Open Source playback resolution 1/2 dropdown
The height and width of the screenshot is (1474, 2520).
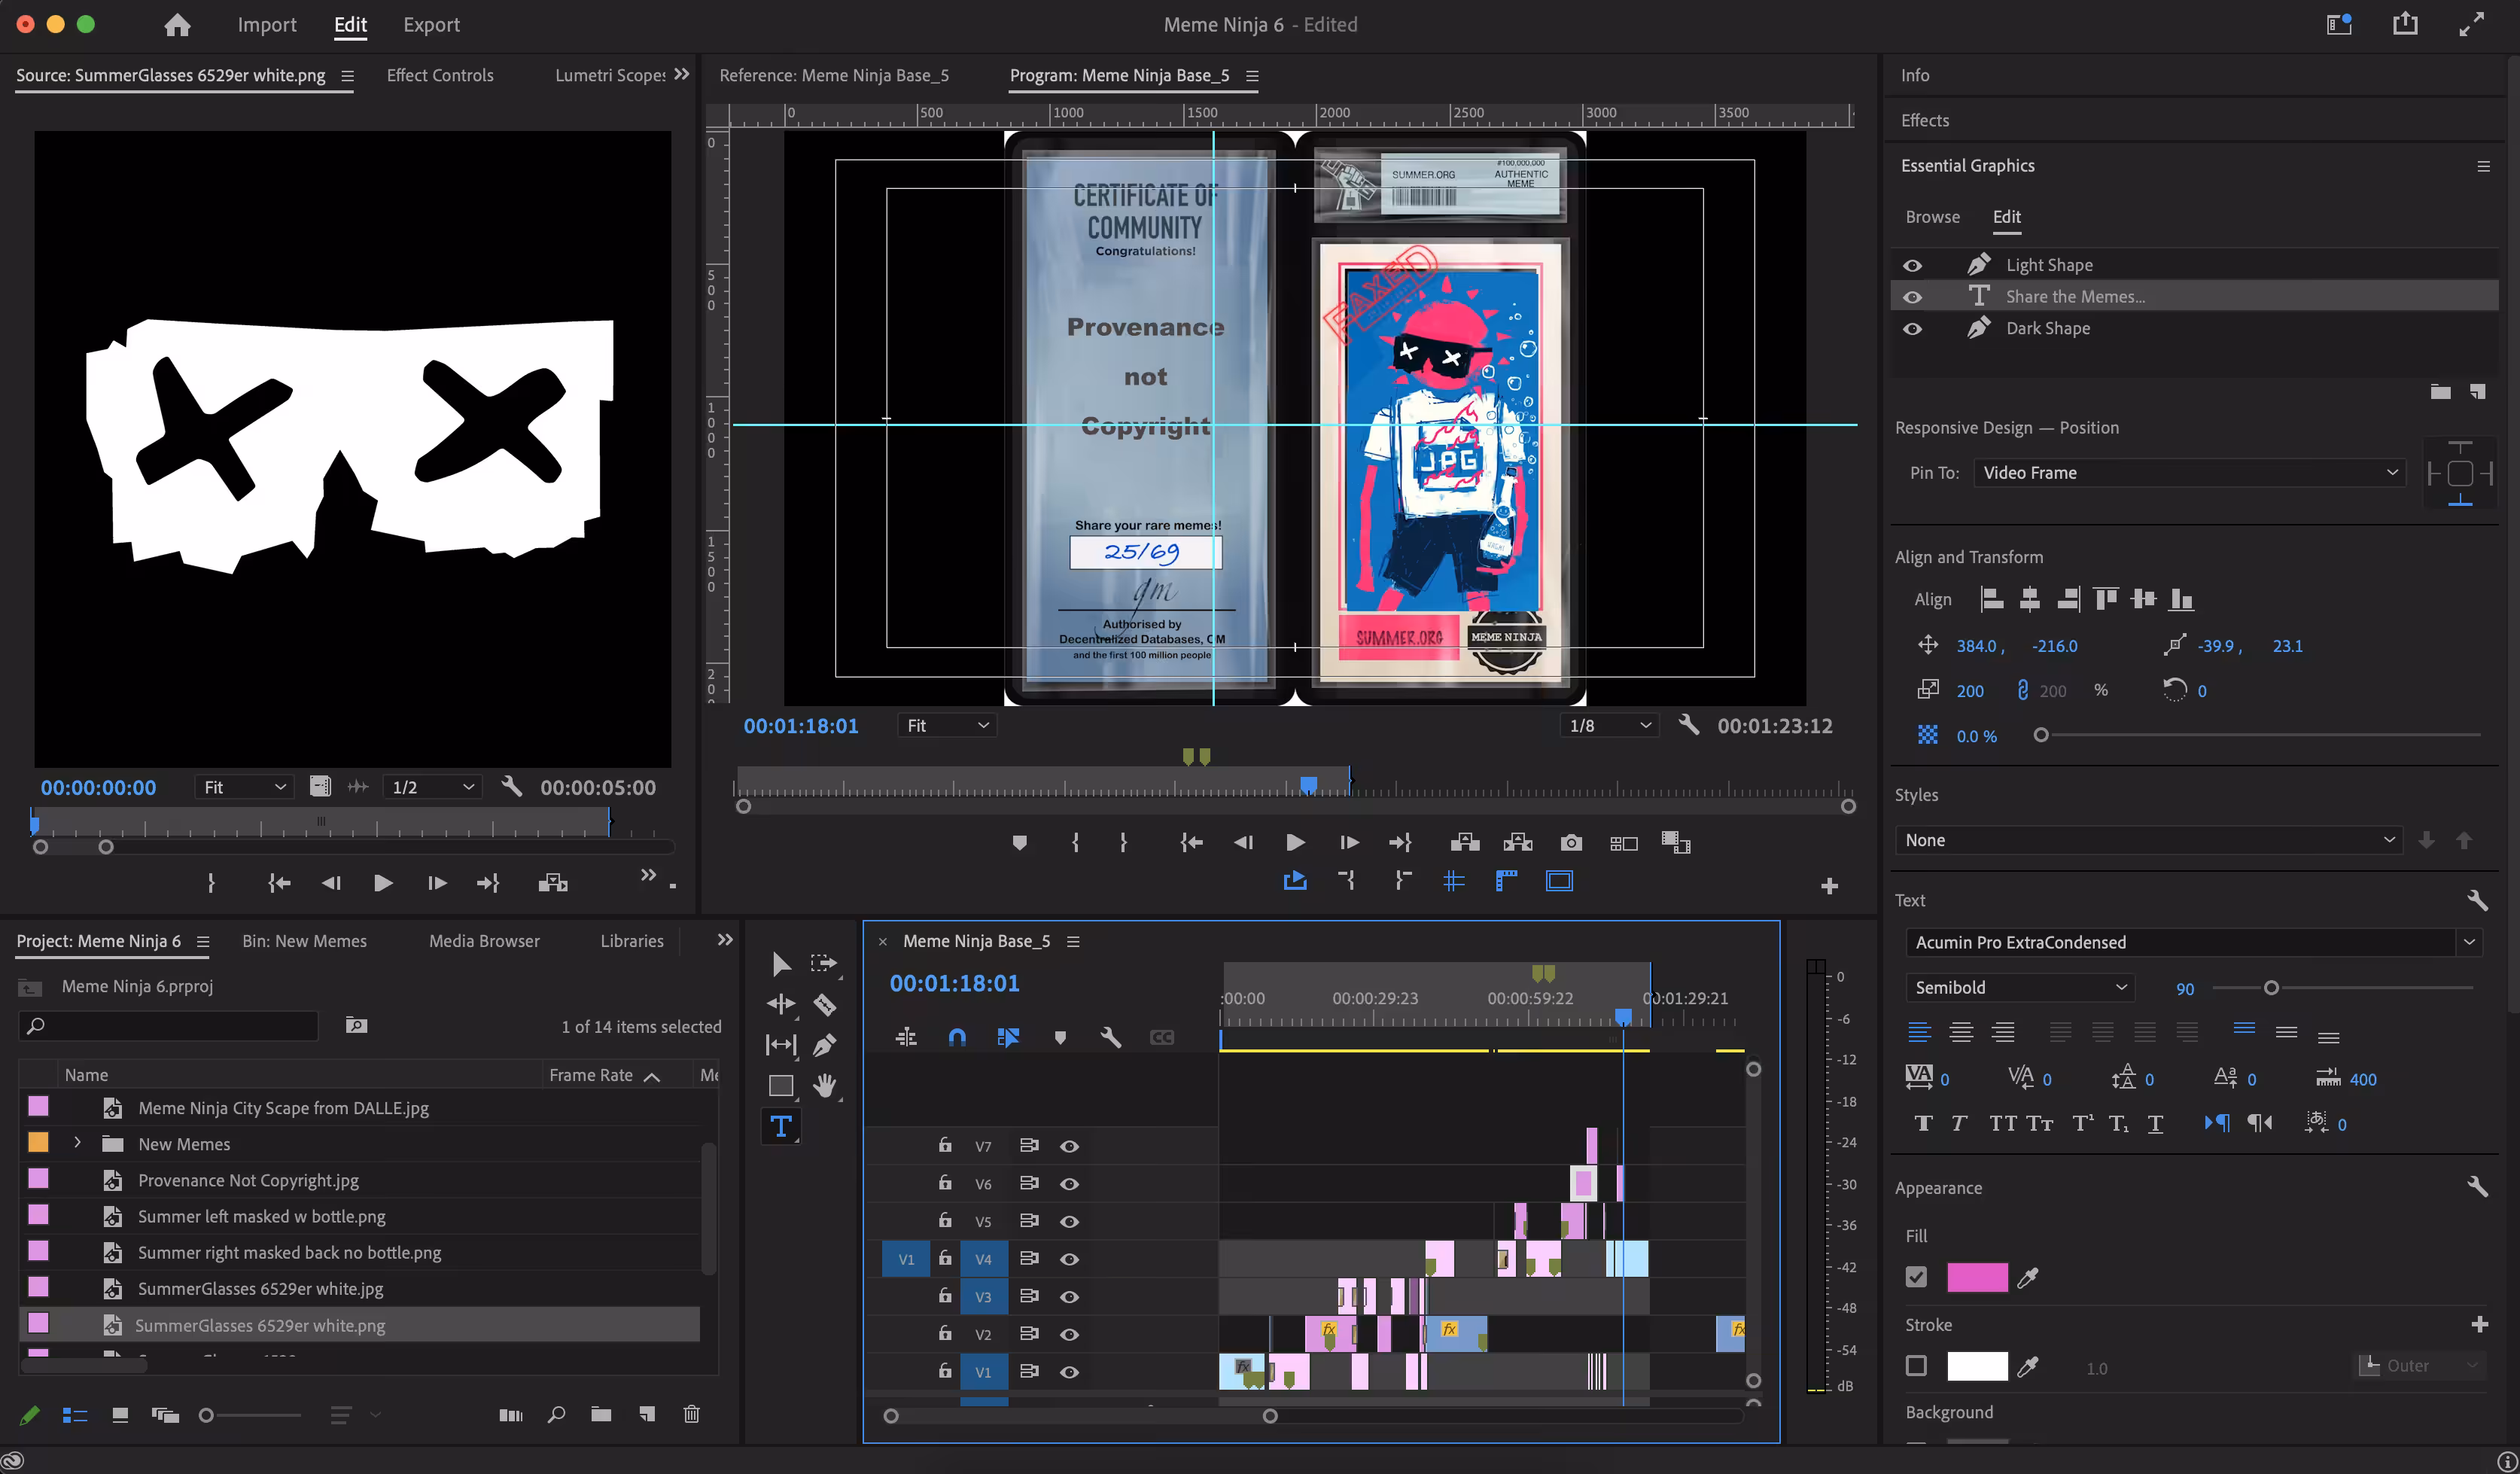click(x=432, y=787)
